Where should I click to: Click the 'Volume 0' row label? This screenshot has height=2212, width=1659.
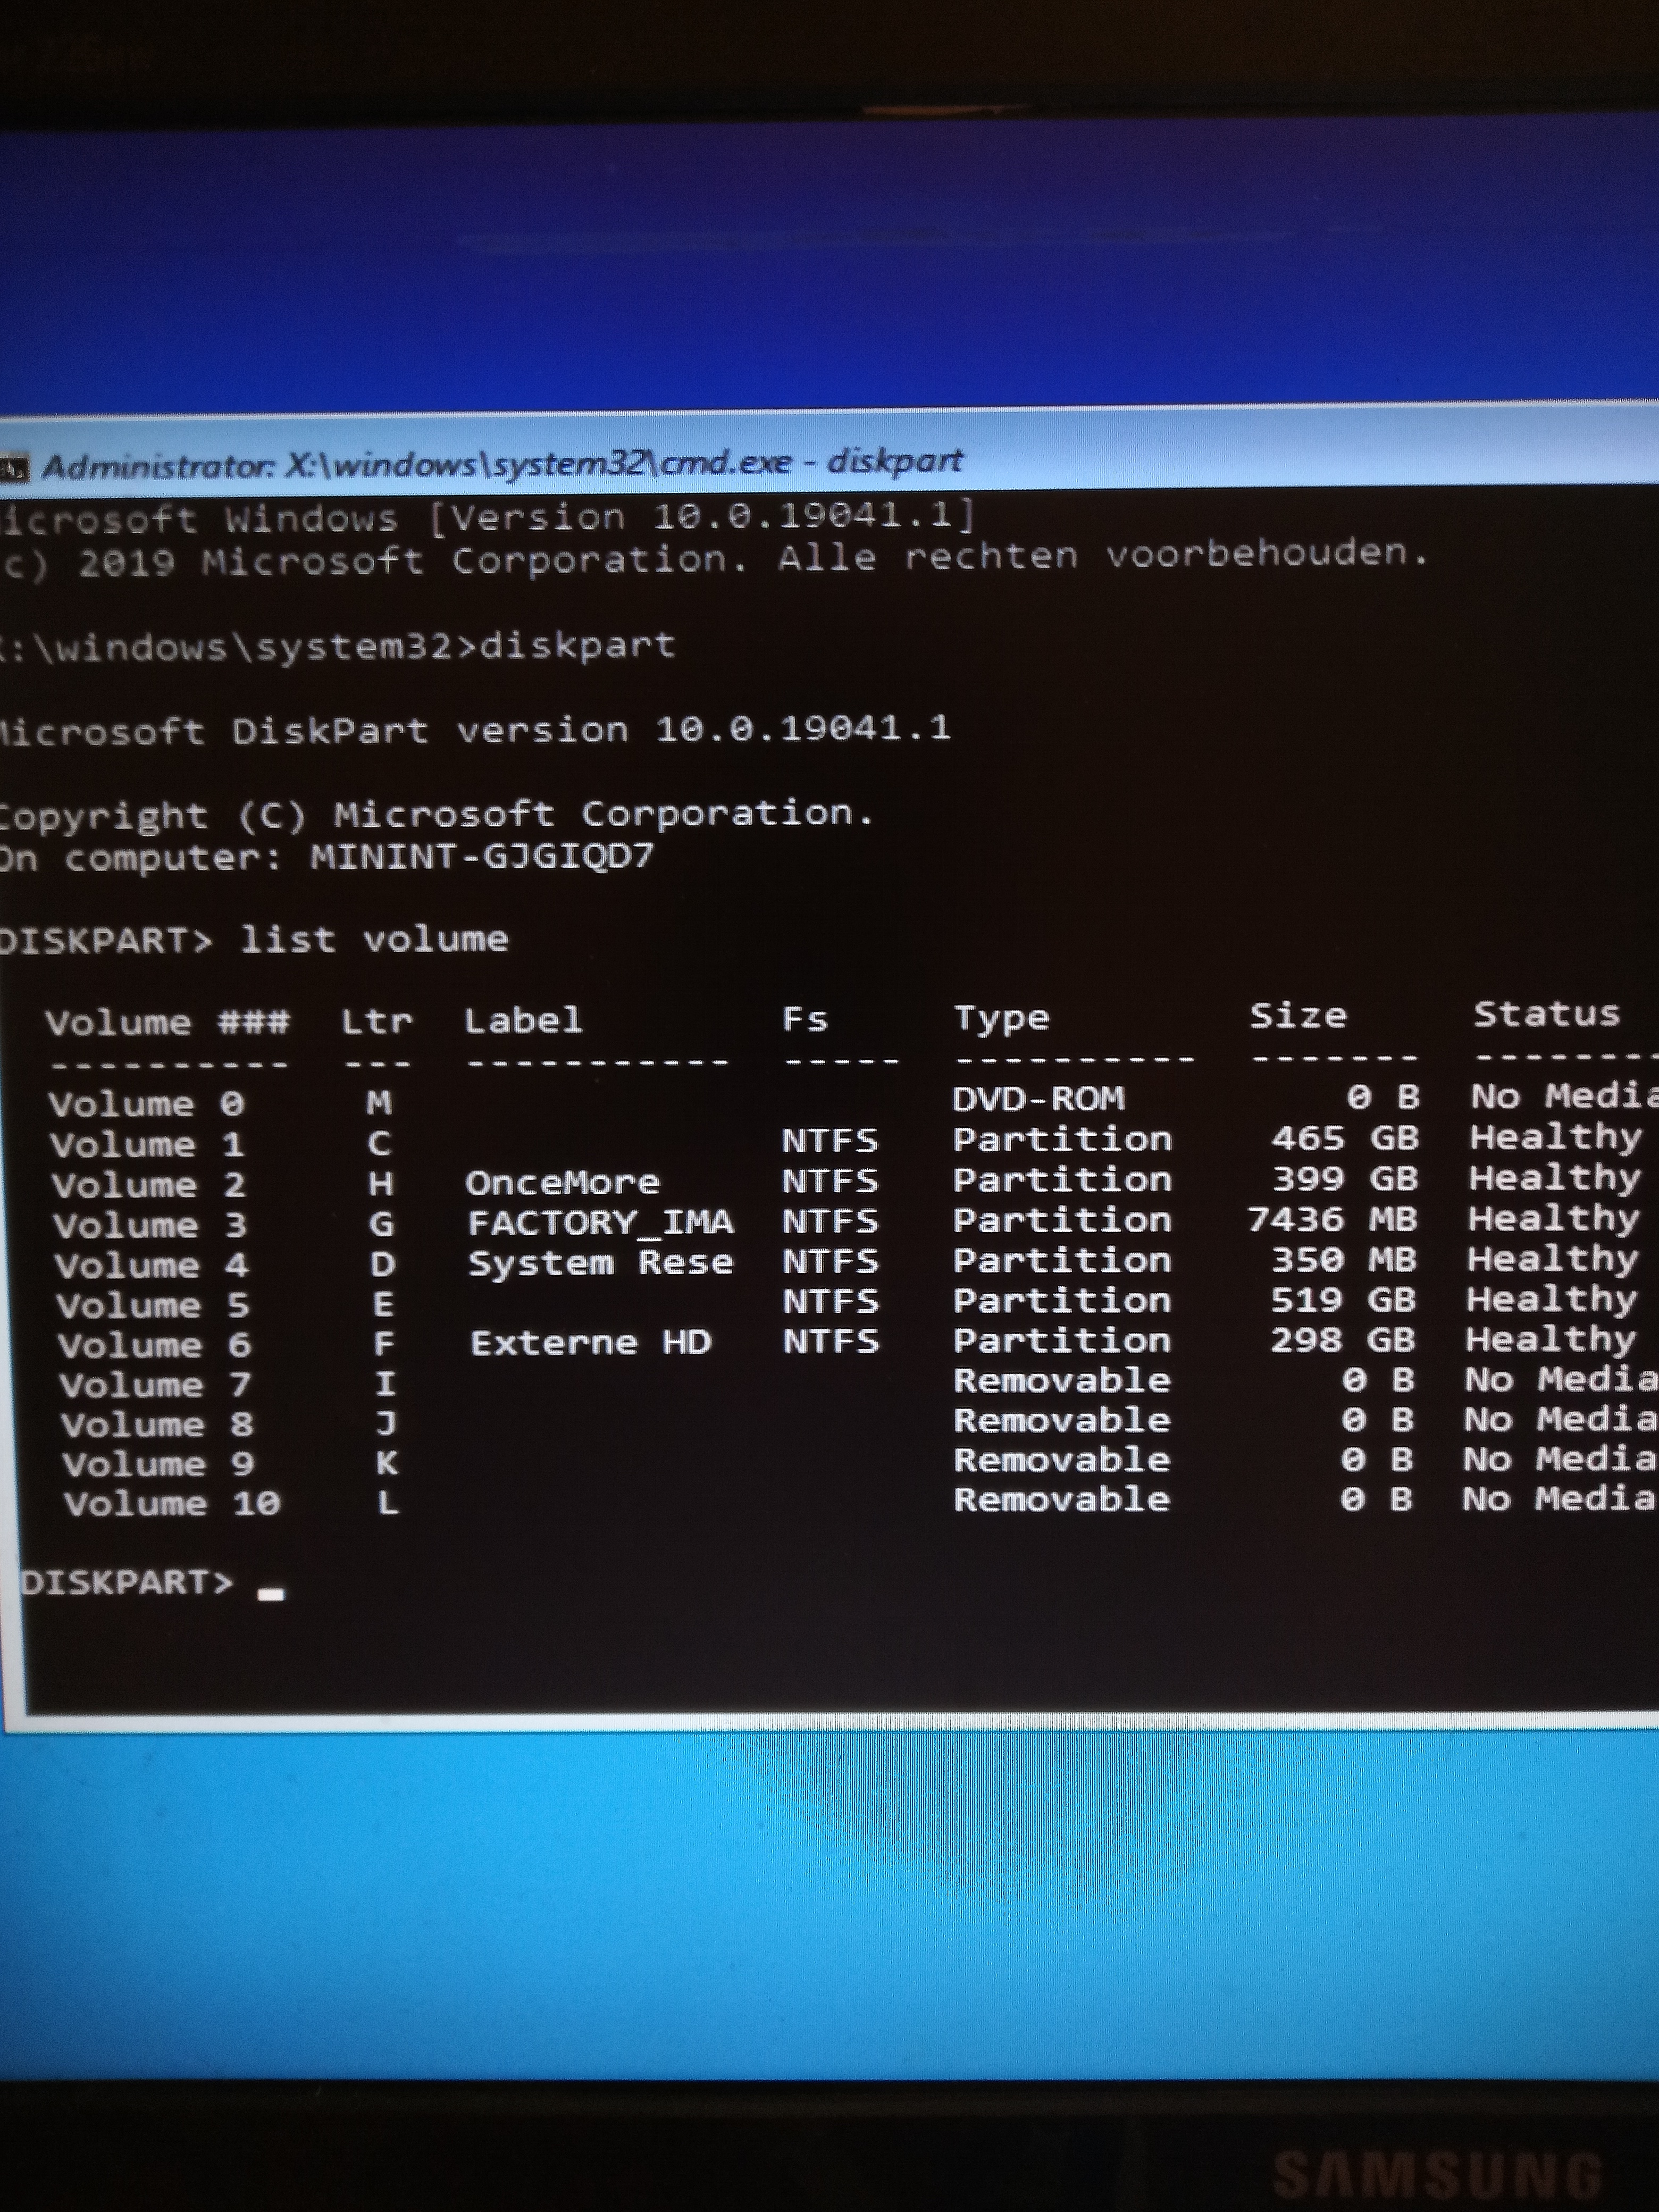tap(146, 1104)
